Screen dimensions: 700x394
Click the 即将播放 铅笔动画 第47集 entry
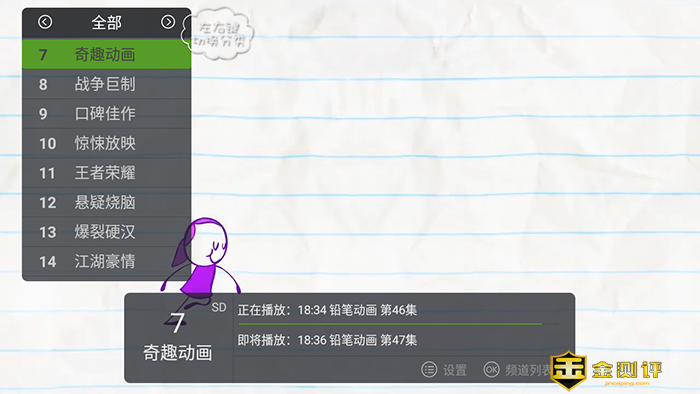(327, 340)
